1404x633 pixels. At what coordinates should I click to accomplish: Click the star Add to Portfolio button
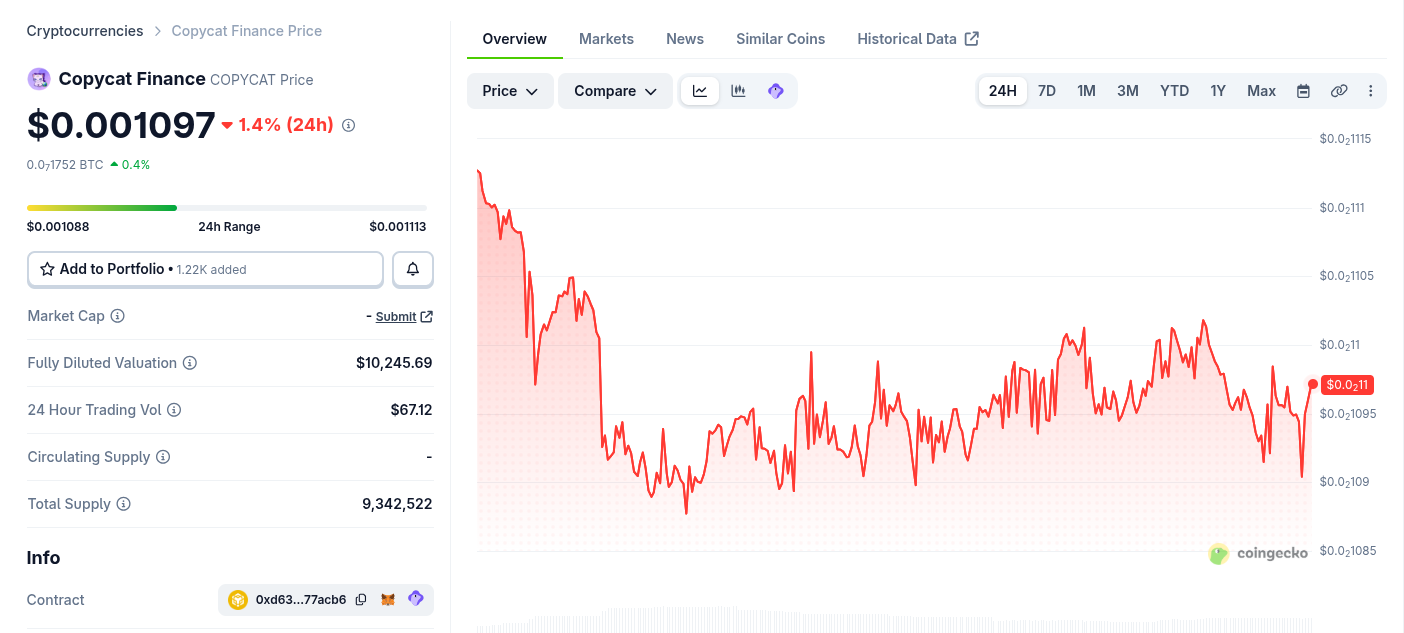(x=205, y=269)
